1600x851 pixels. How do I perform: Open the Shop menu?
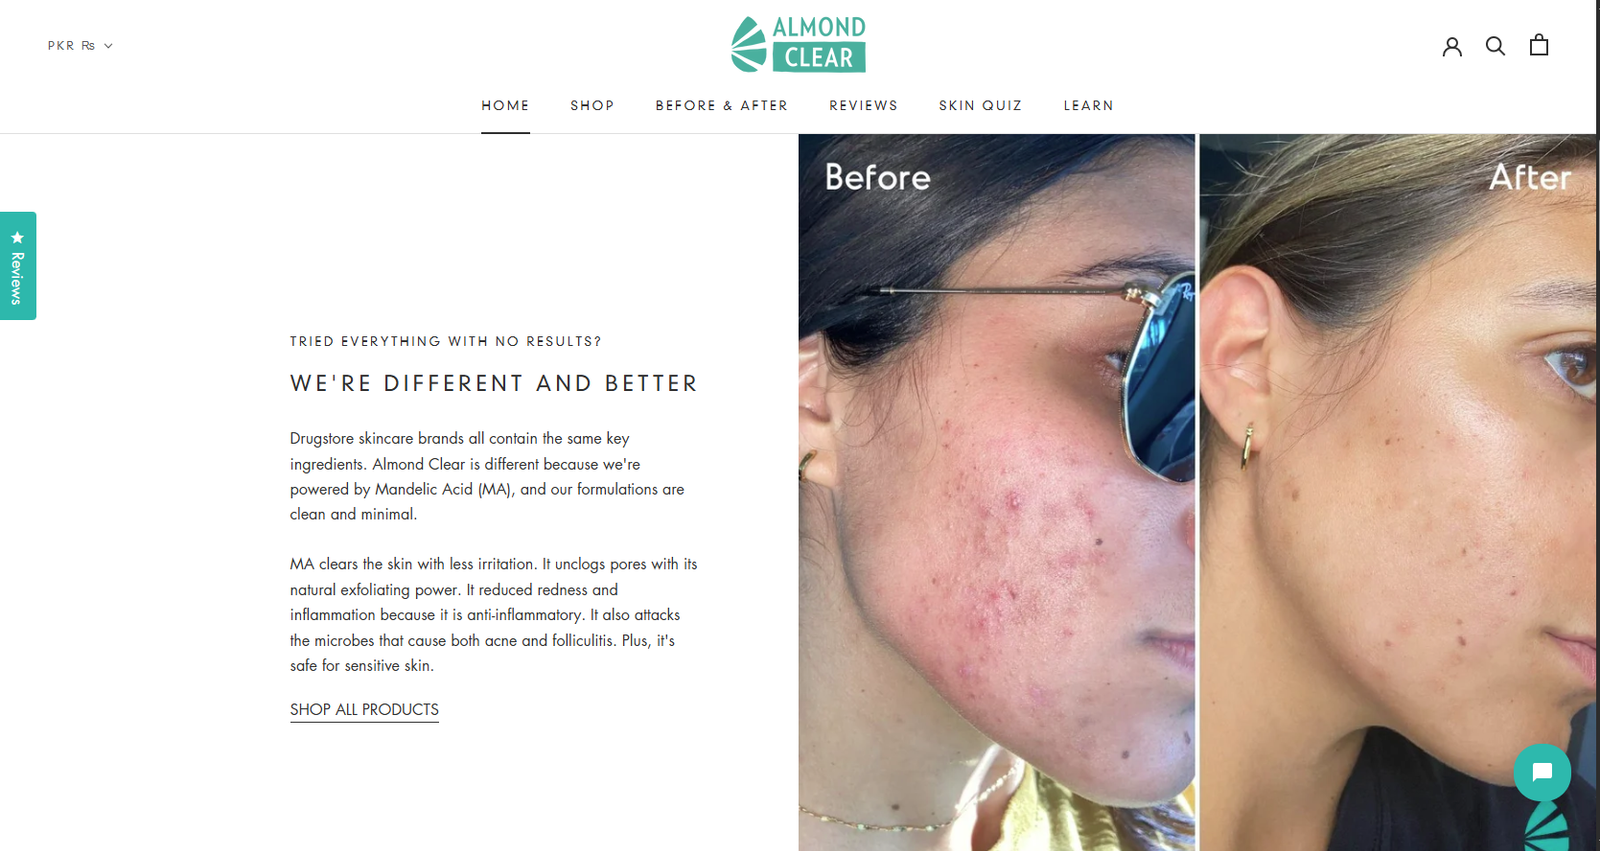click(x=592, y=106)
